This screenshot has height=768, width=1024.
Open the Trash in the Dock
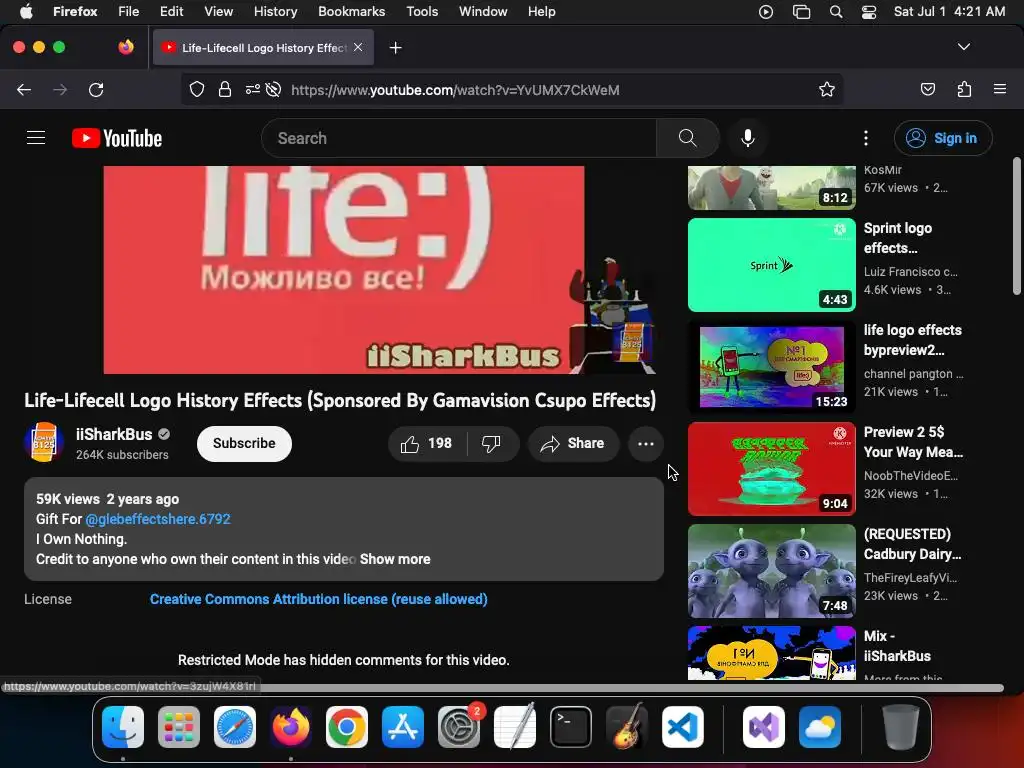click(901, 727)
